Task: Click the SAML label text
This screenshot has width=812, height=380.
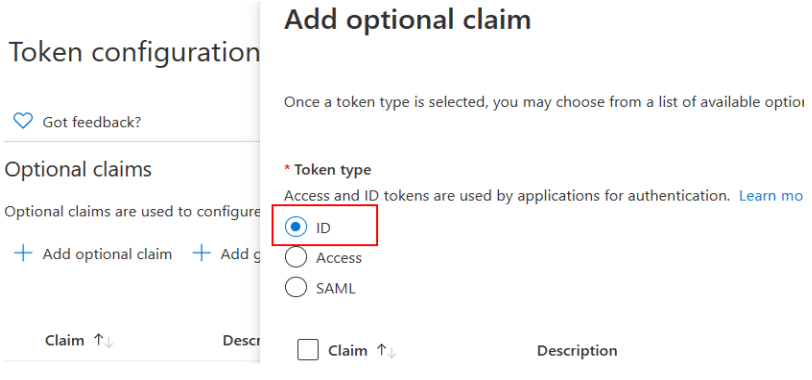Action: click(x=336, y=288)
